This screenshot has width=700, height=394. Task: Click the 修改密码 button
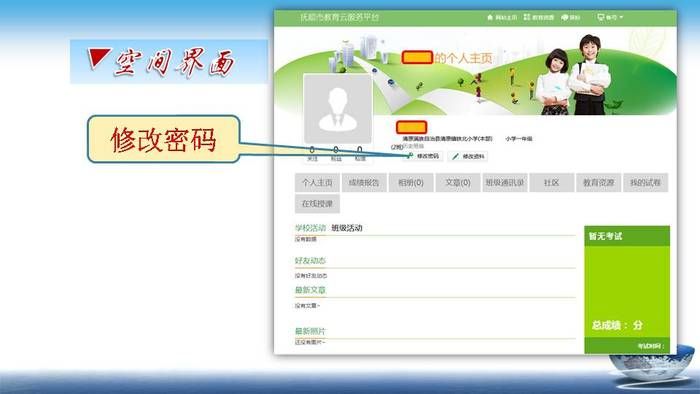[423, 156]
